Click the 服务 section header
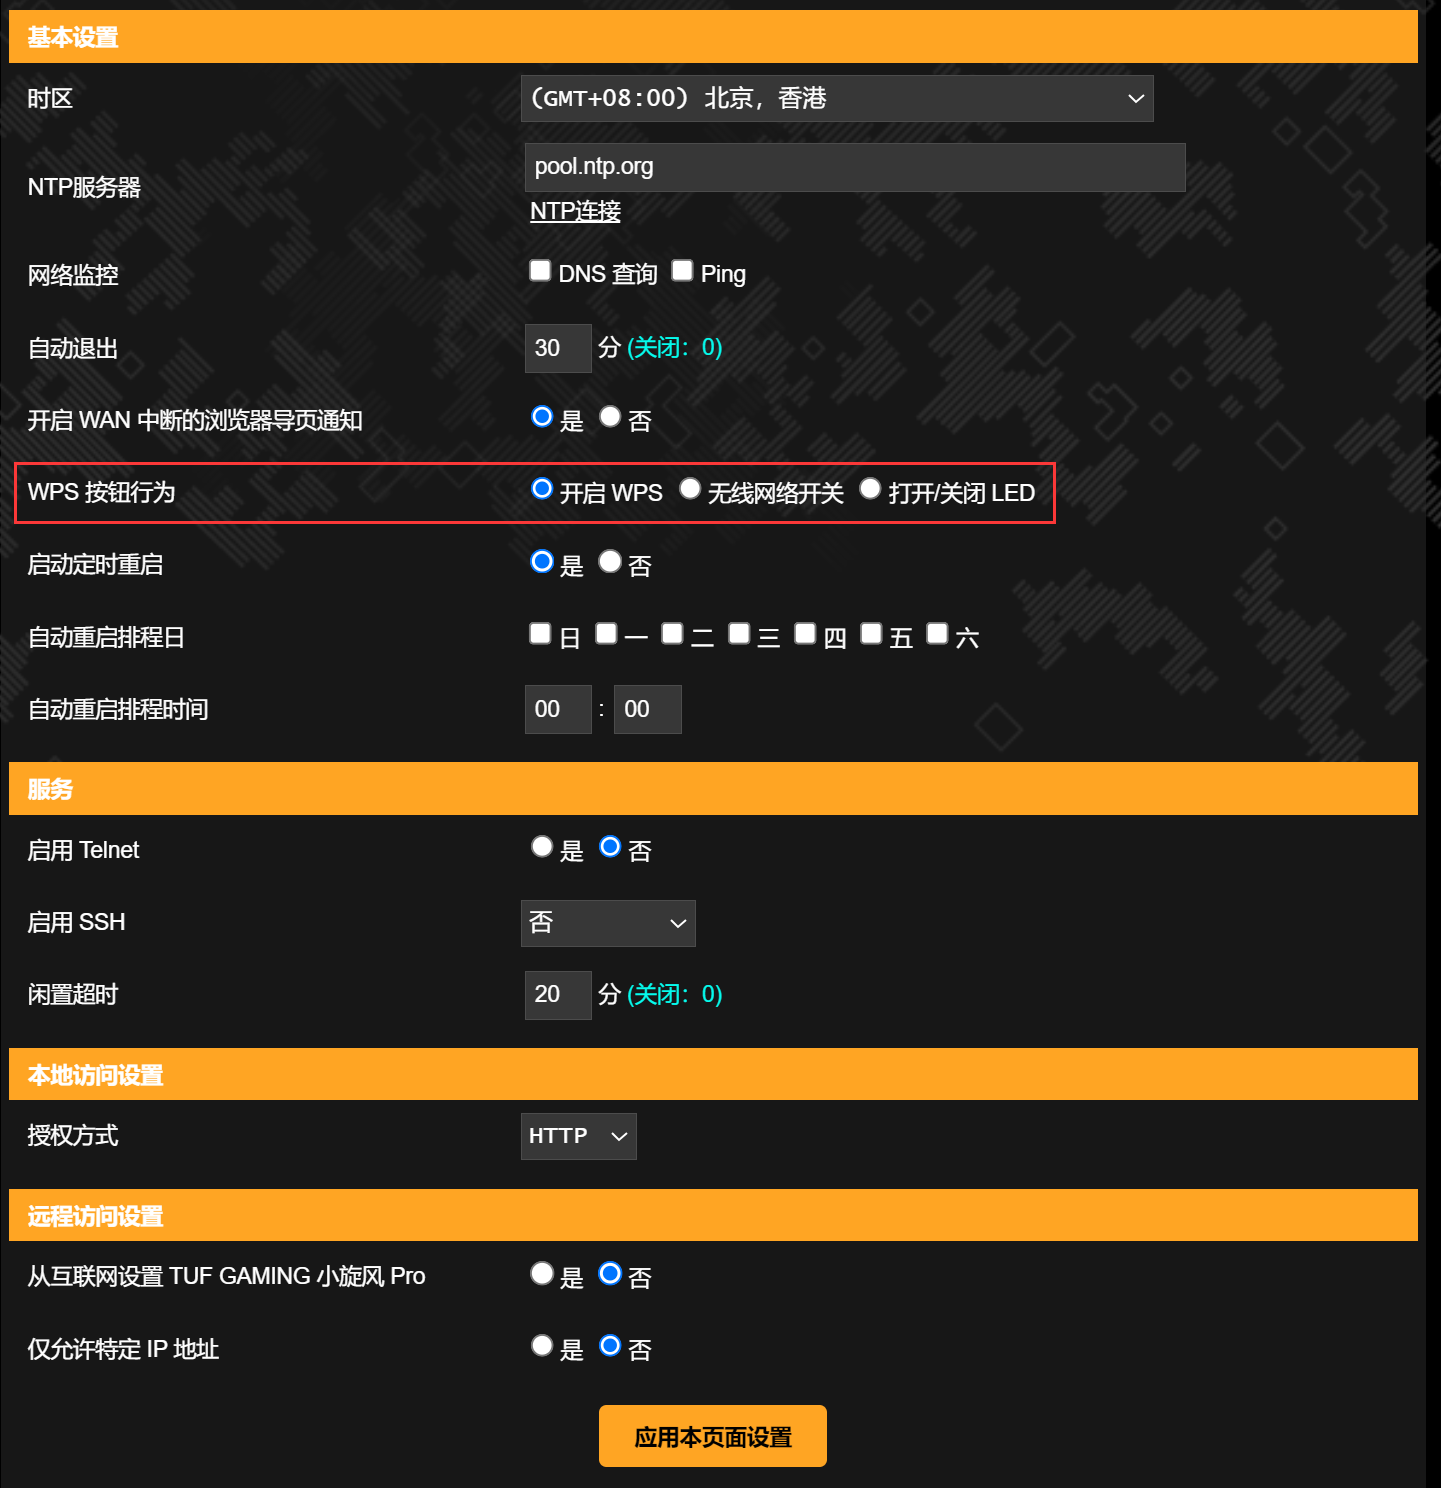 (713, 789)
